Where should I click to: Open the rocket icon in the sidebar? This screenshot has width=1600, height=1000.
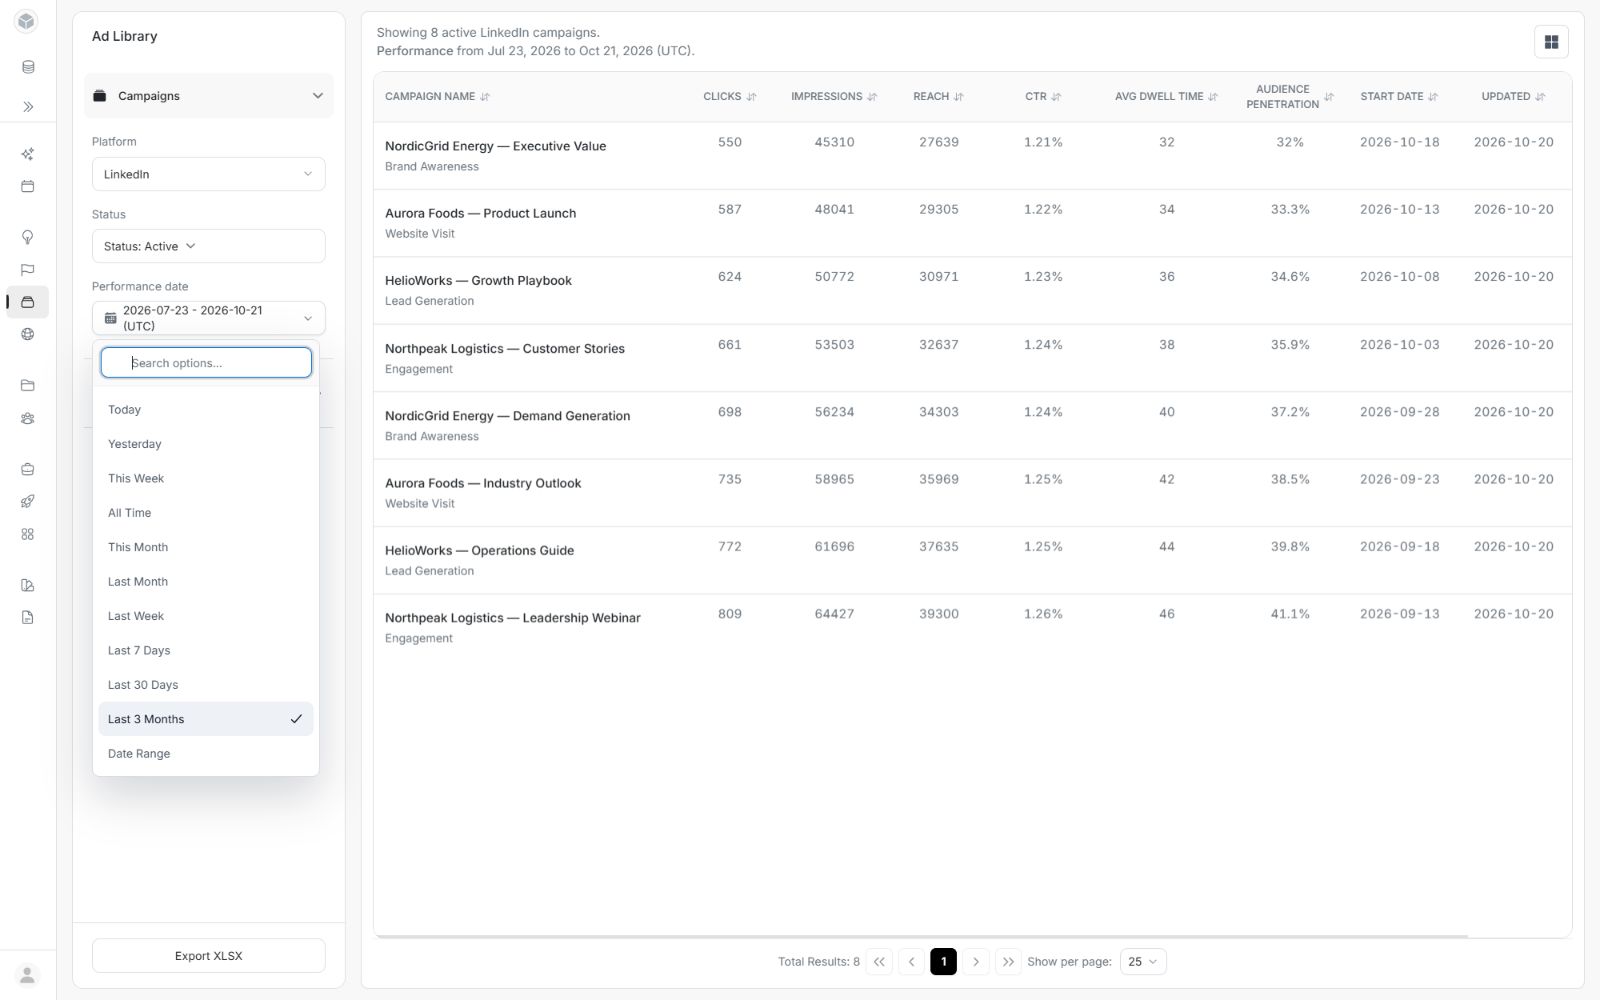point(28,502)
